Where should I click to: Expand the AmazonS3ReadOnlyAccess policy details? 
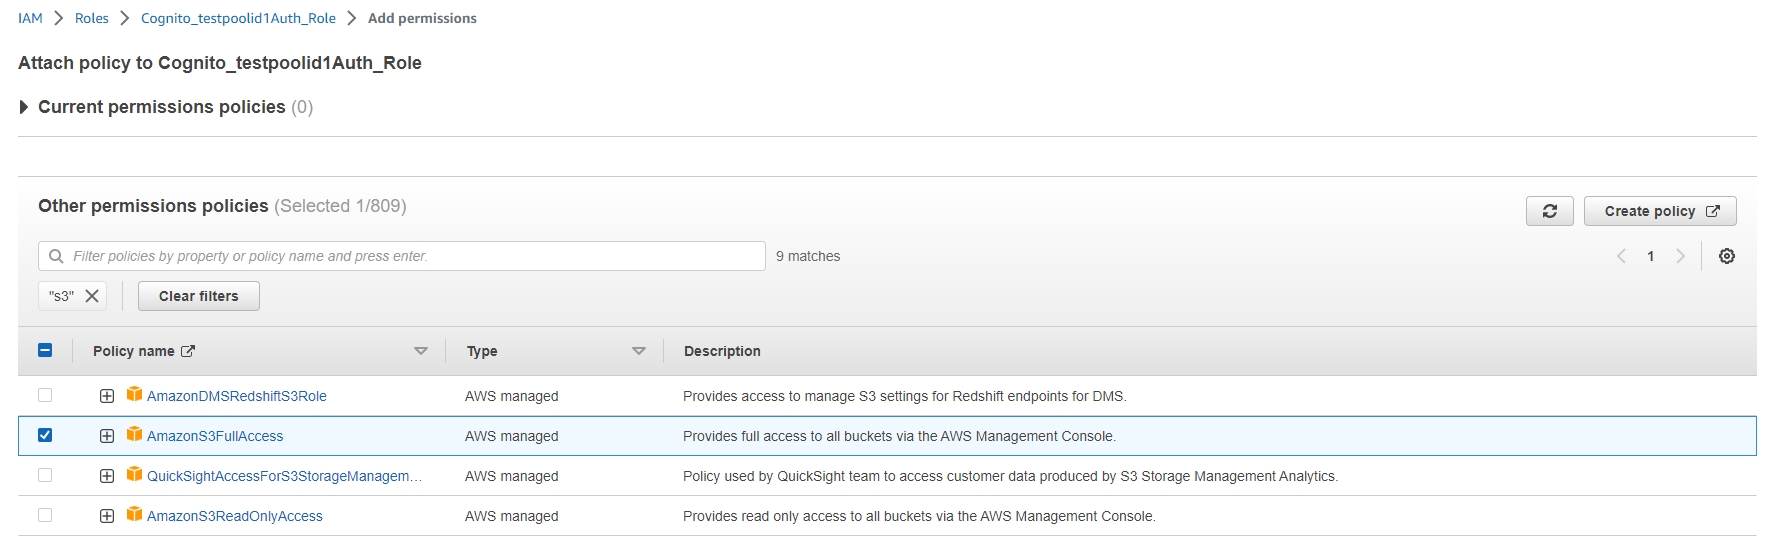[x=107, y=516]
